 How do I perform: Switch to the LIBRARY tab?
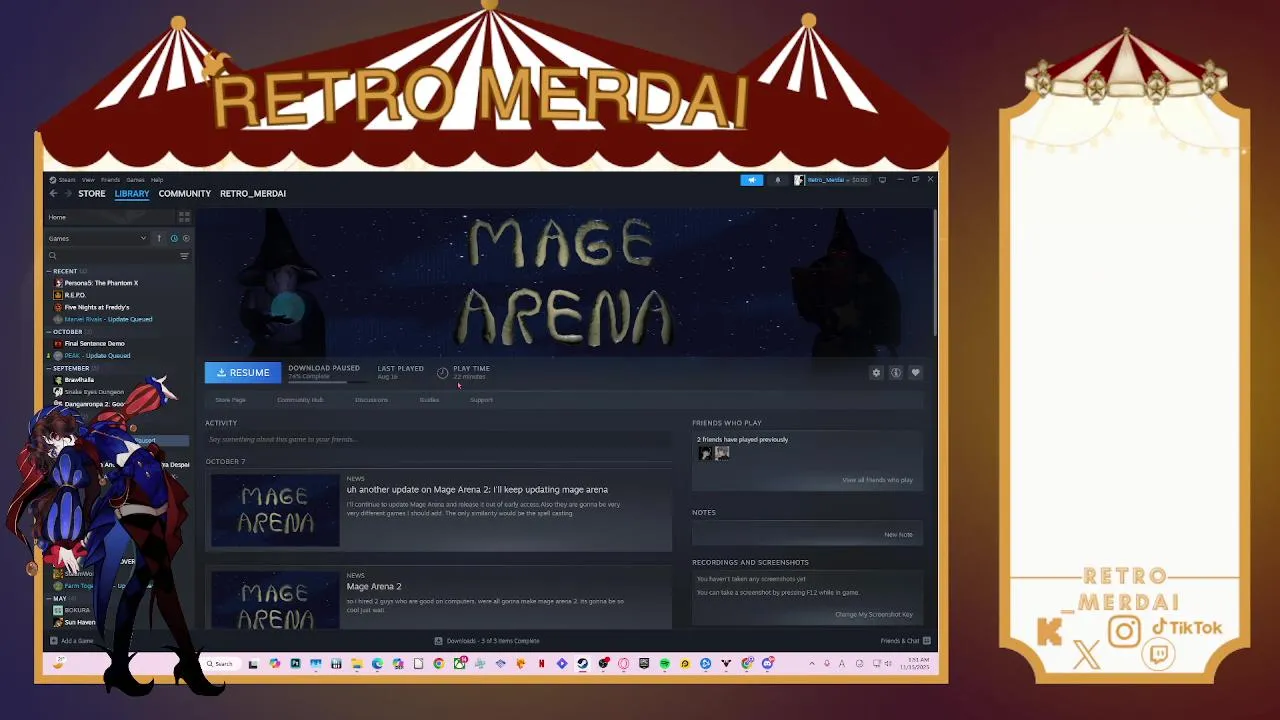click(x=132, y=194)
